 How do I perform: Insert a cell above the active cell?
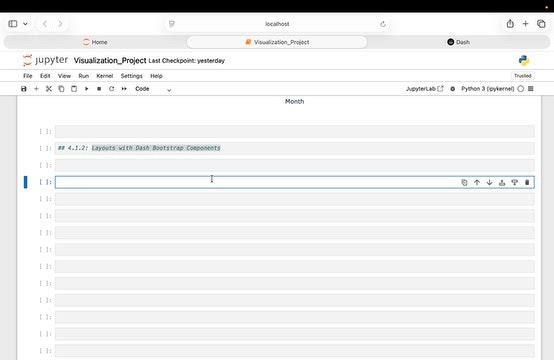coord(502,182)
